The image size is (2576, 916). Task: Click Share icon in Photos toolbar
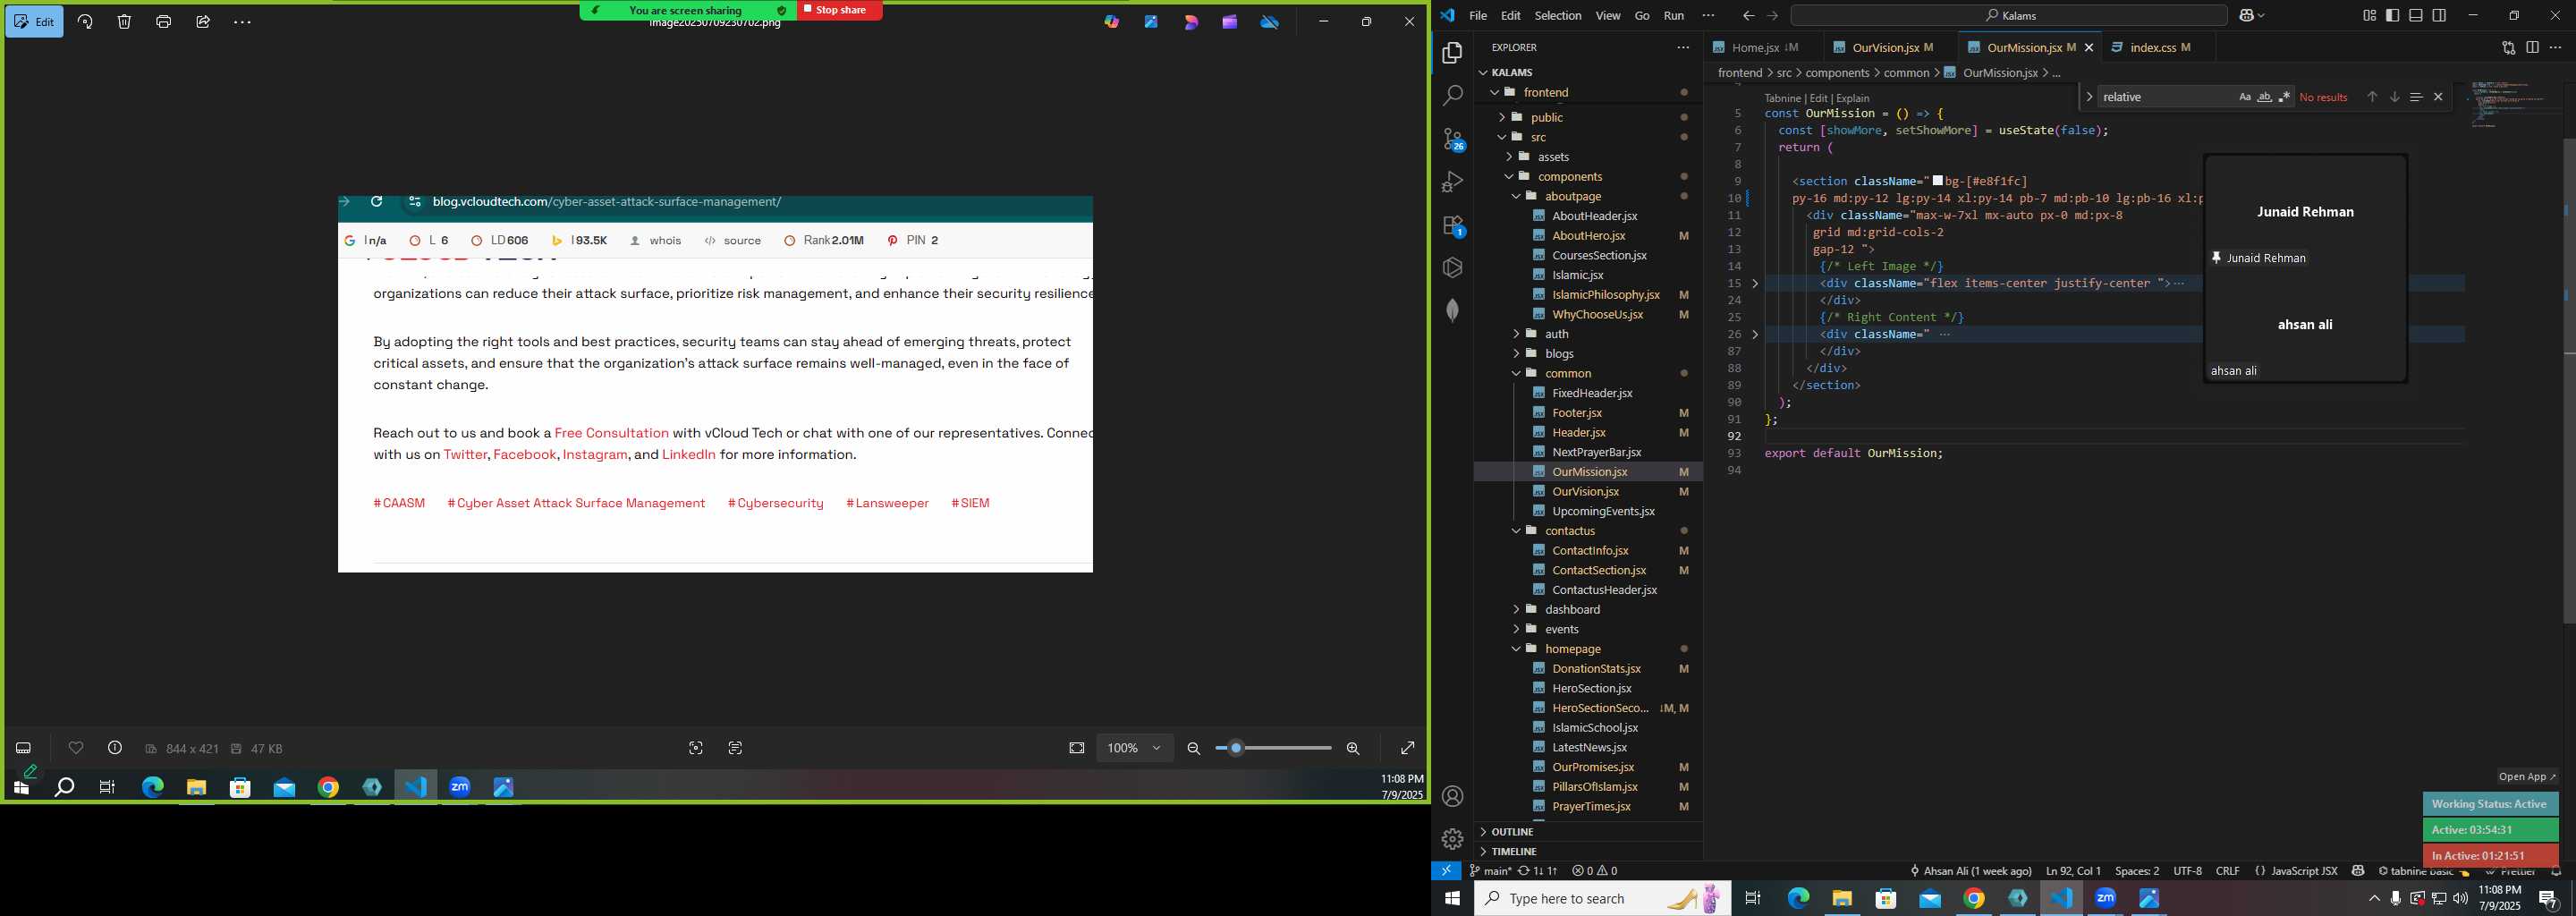[203, 22]
